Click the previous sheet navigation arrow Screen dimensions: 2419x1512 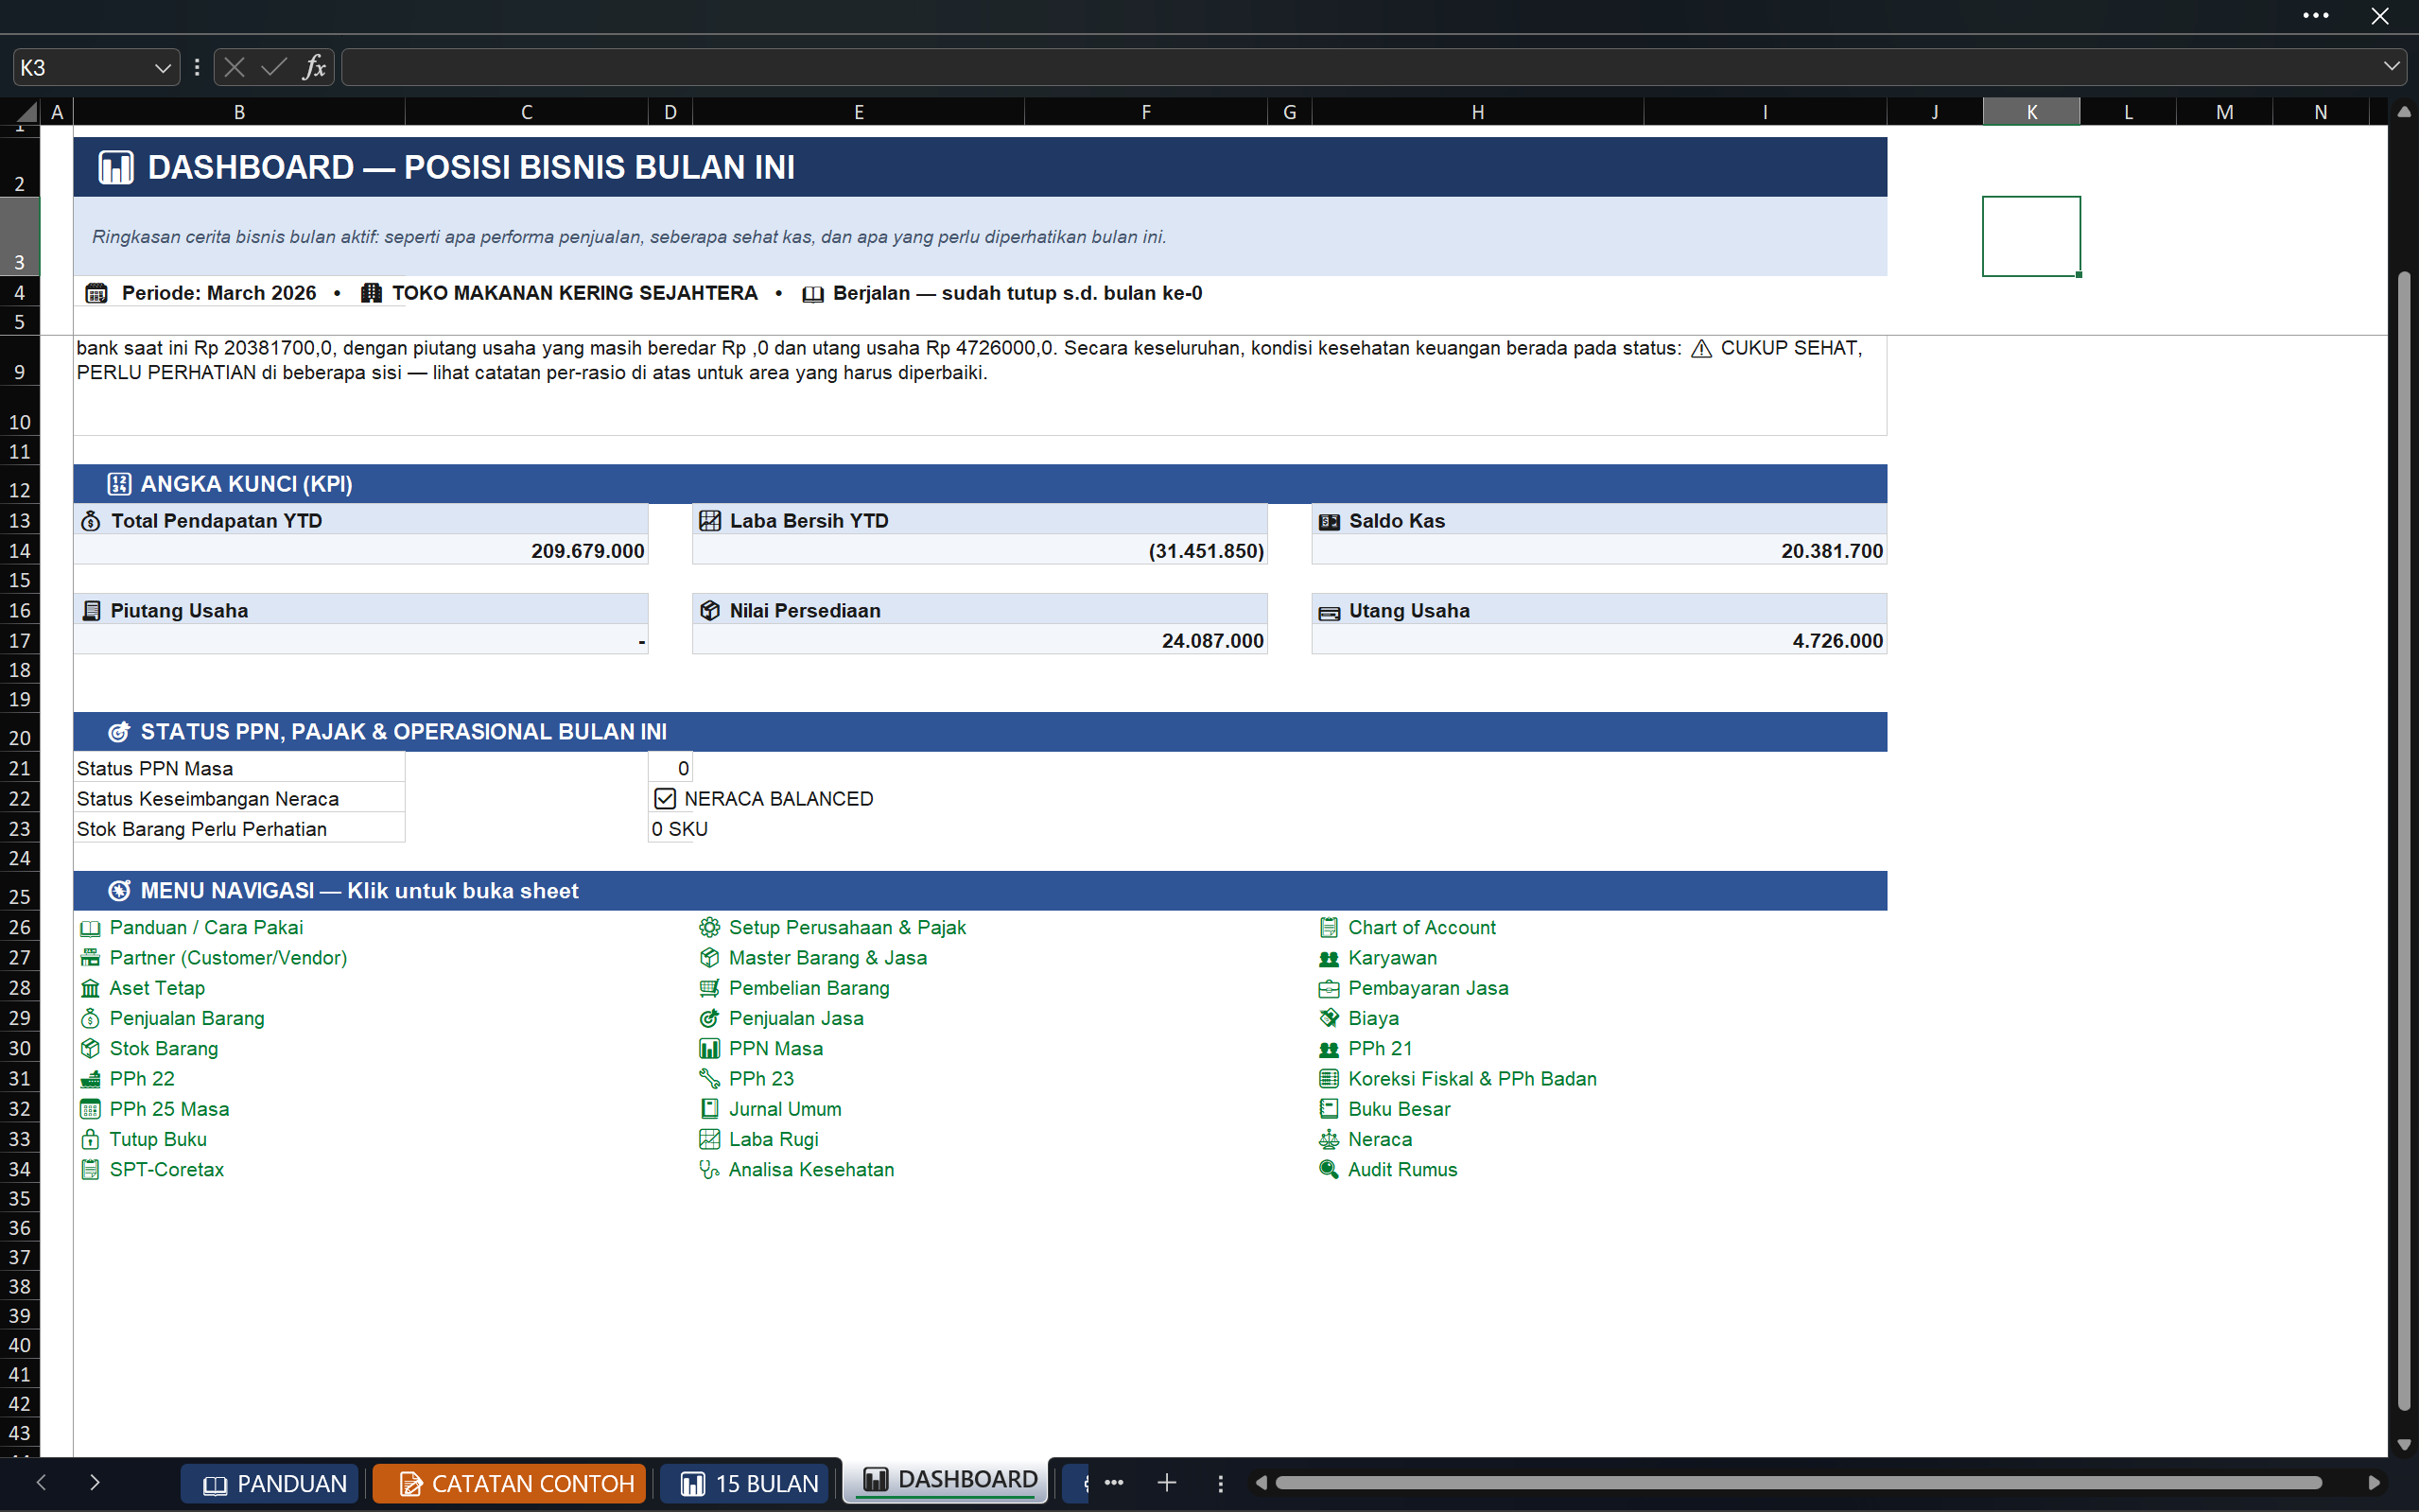pyautogui.click(x=41, y=1483)
